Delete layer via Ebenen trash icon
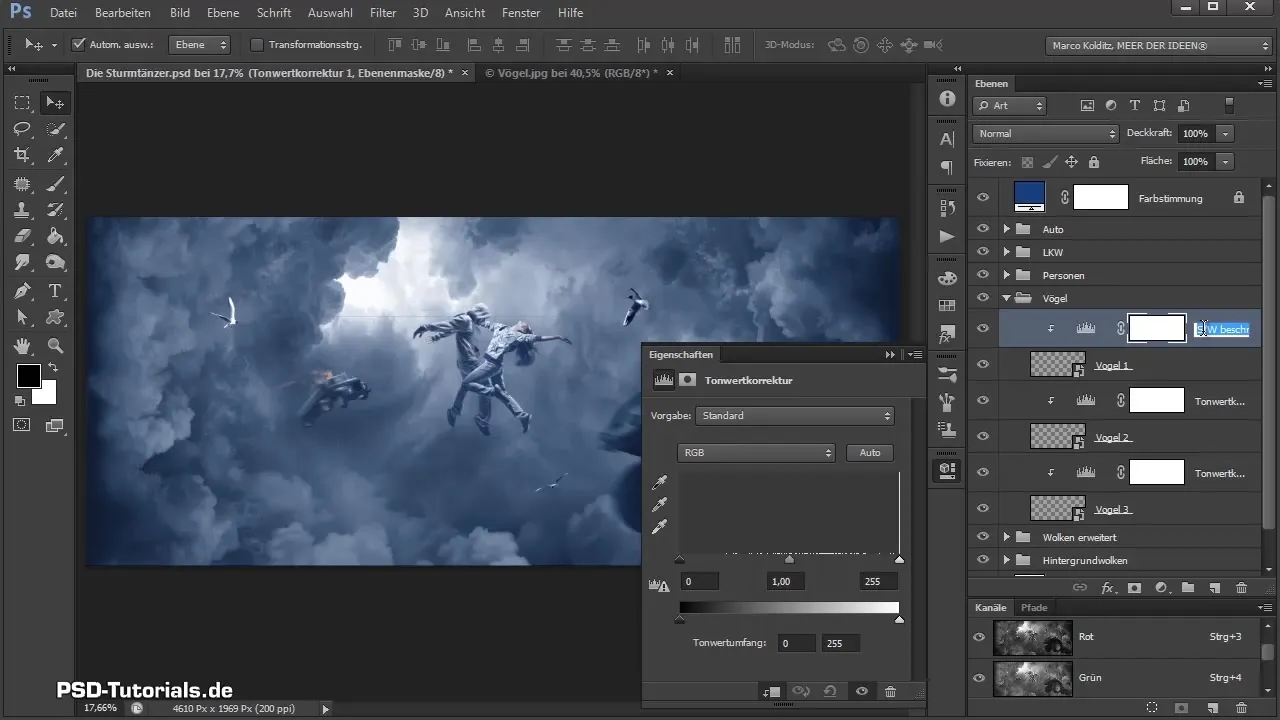Viewport: 1280px width, 720px height. [x=1242, y=589]
